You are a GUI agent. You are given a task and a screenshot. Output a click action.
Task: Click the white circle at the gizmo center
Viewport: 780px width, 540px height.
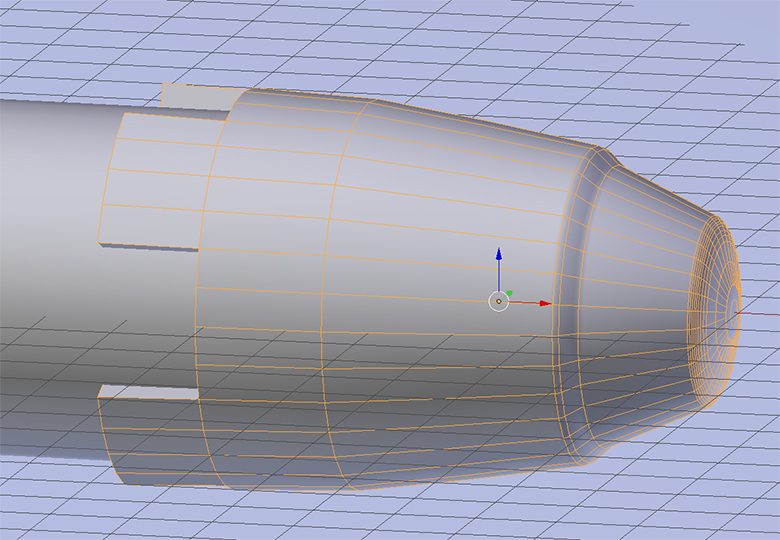click(x=499, y=301)
